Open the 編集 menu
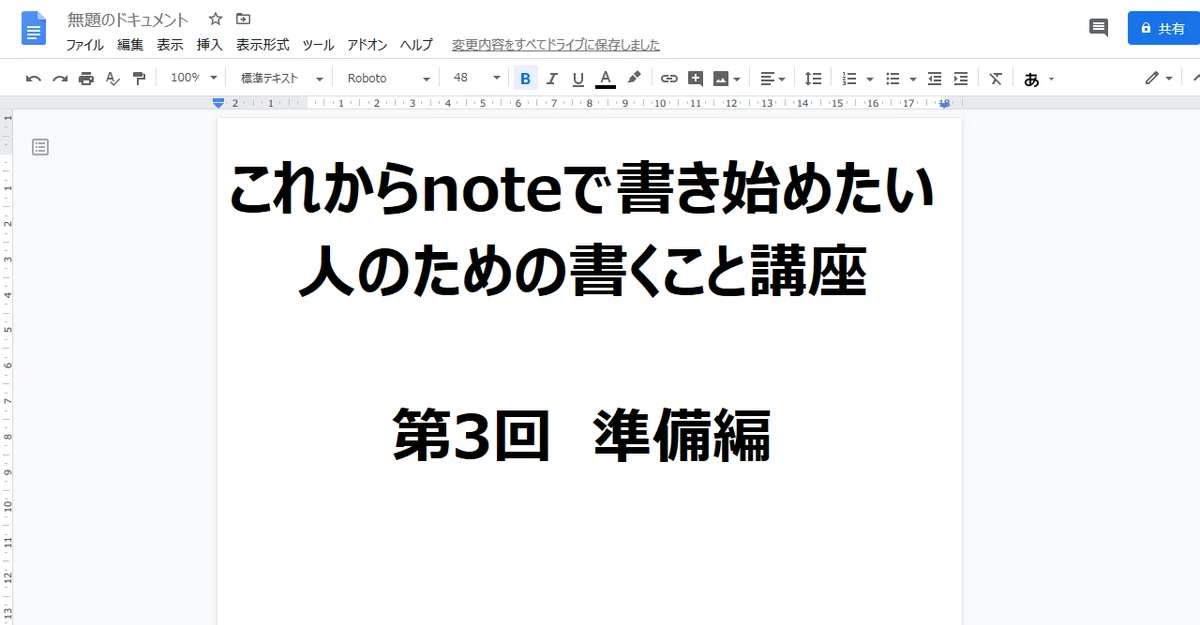 pos(130,45)
